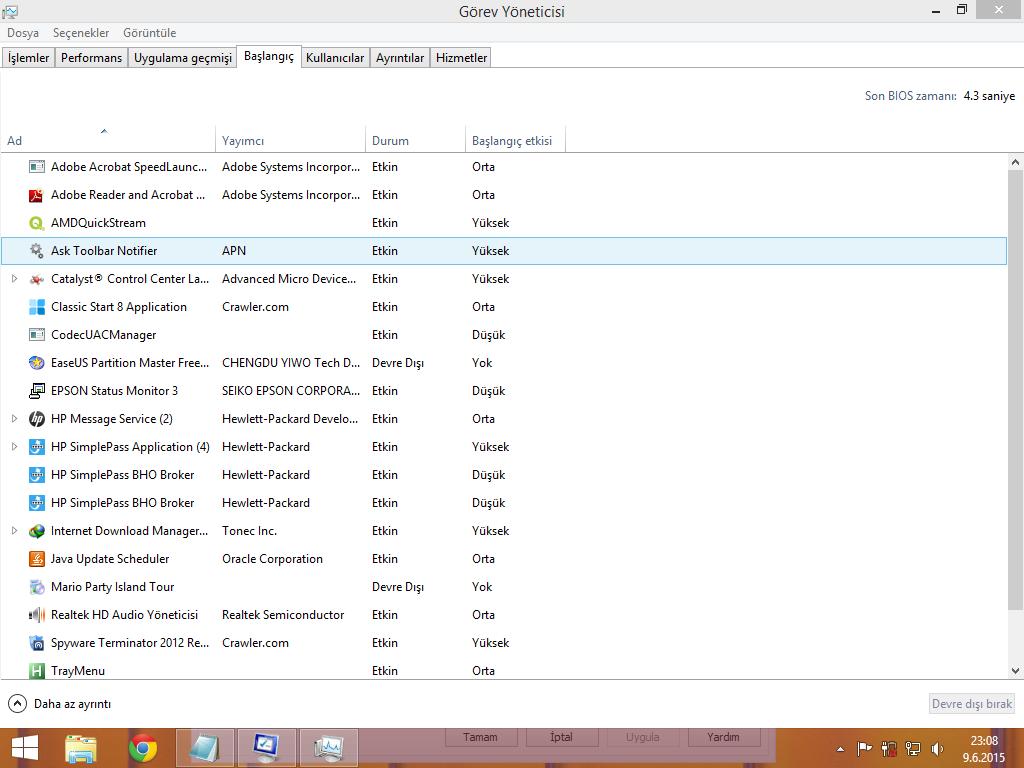Click the taskbar clock showing 23:08
Screen dimensions: 1024x768
[x=984, y=748]
